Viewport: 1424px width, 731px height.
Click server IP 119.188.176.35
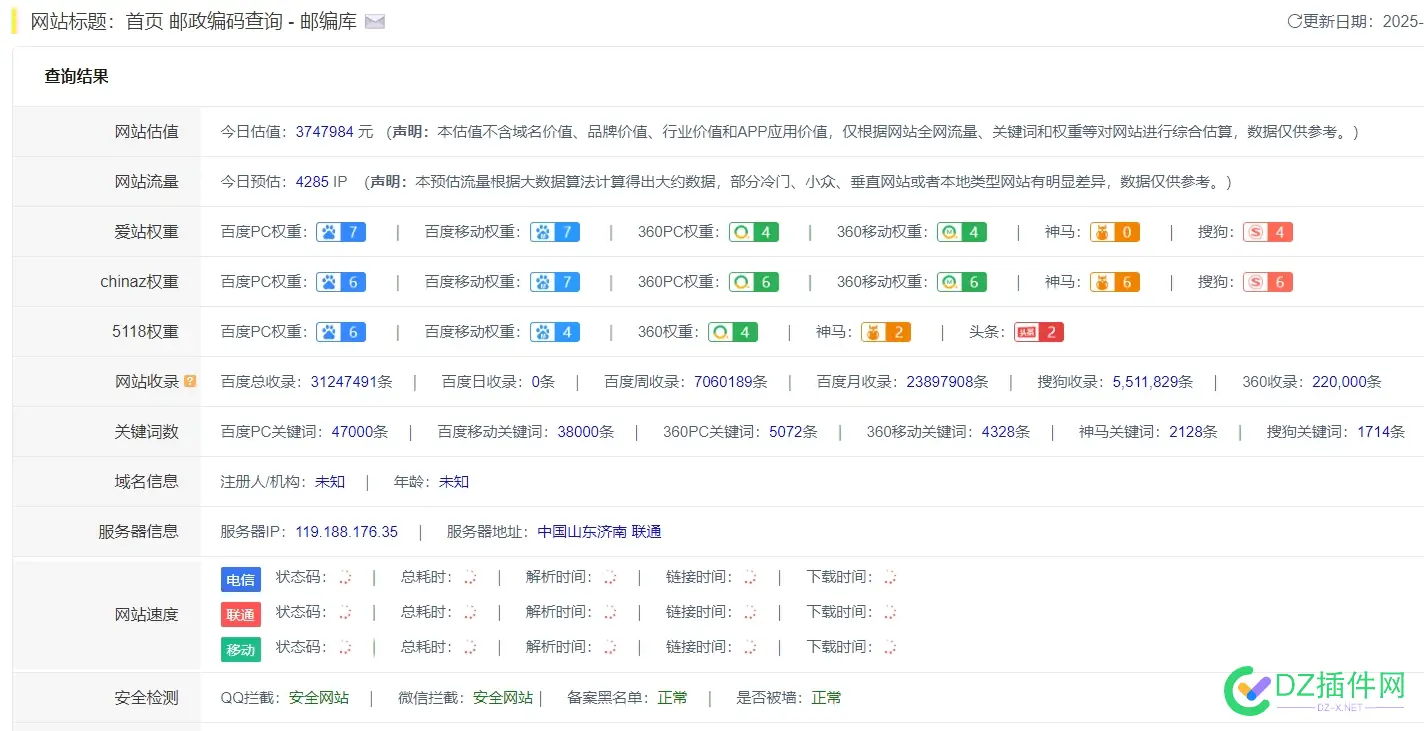coord(346,531)
